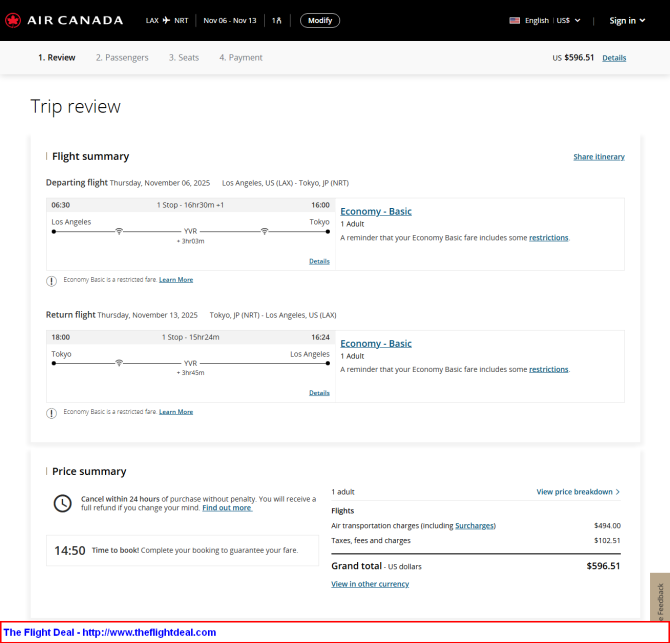The image size is (670, 643).
Task: Select the 4. Payment step
Action: click(241, 58)
